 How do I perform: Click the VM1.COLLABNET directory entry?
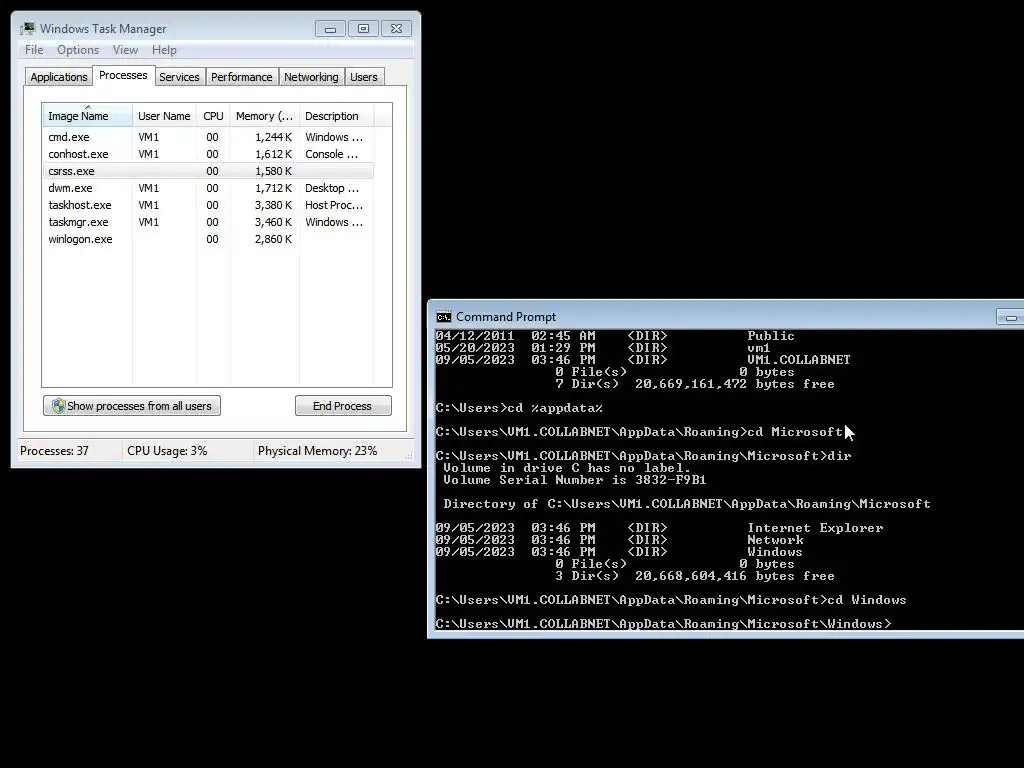click(799, 360)
